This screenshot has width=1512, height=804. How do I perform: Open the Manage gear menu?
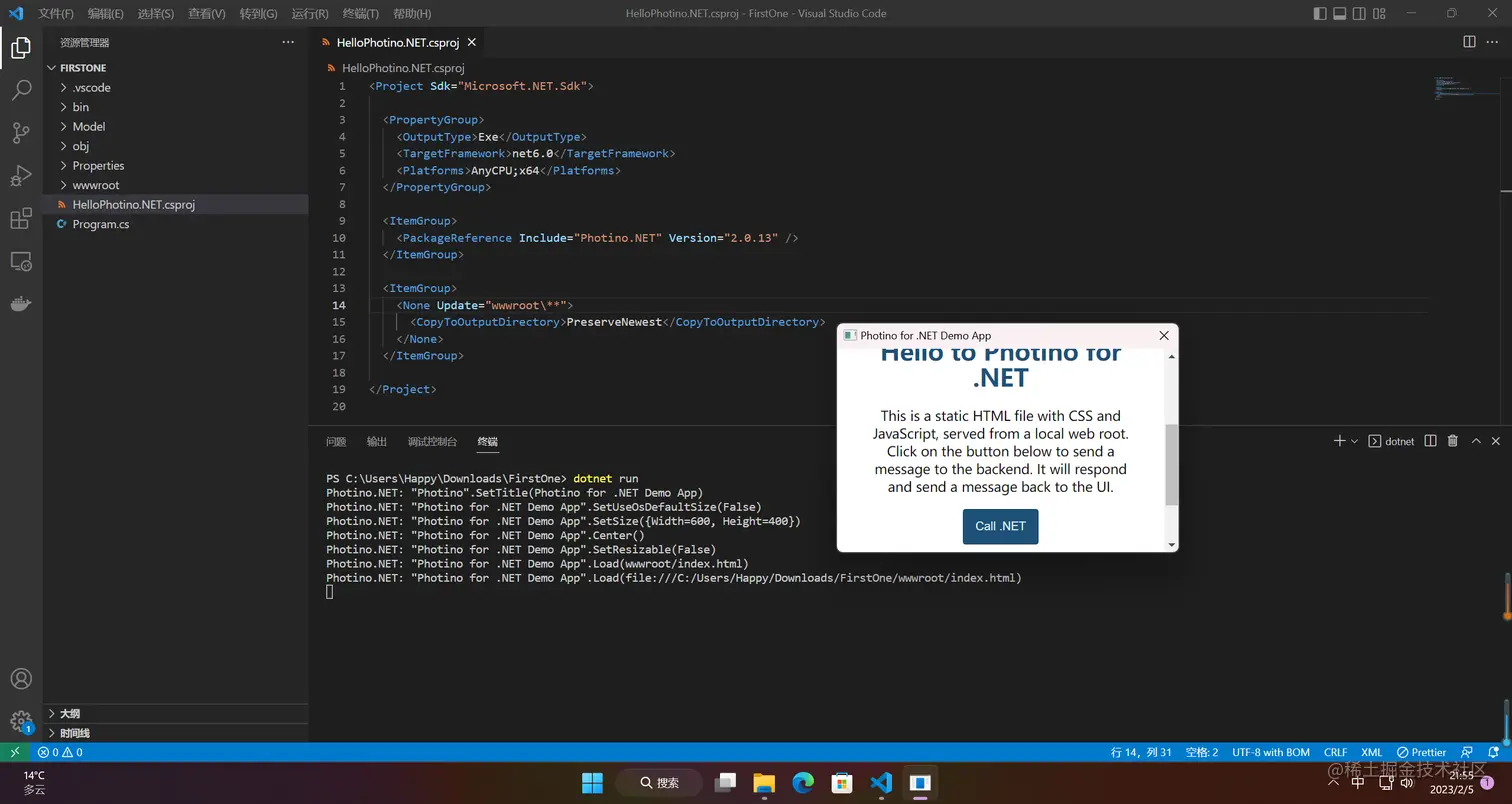[21, 721]
